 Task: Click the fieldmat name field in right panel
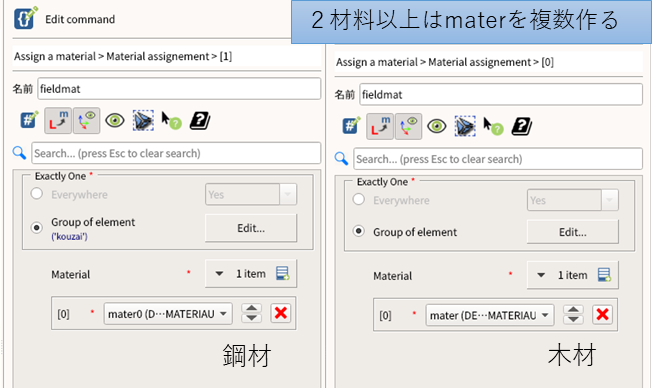[501, 94]
